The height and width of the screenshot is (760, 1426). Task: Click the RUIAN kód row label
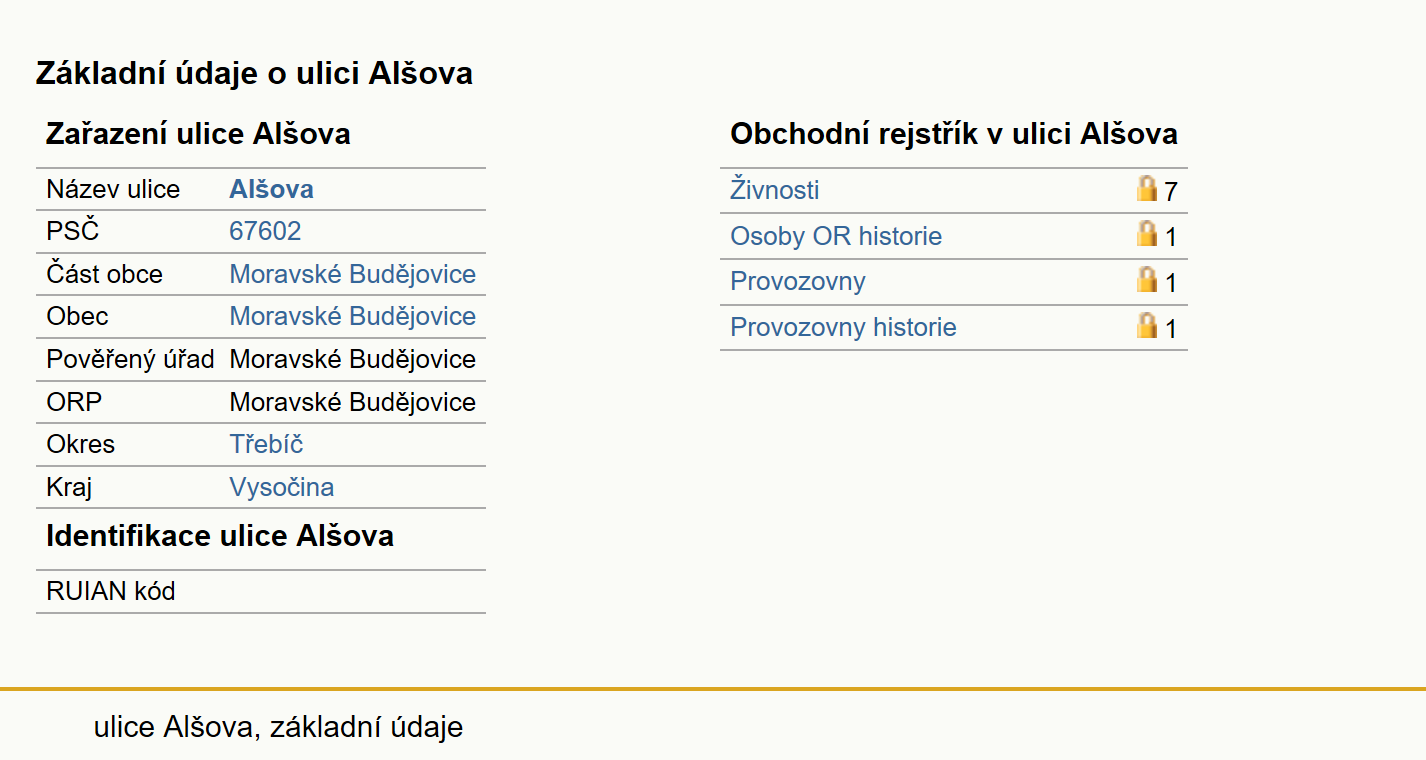click(x=111, y=591)
